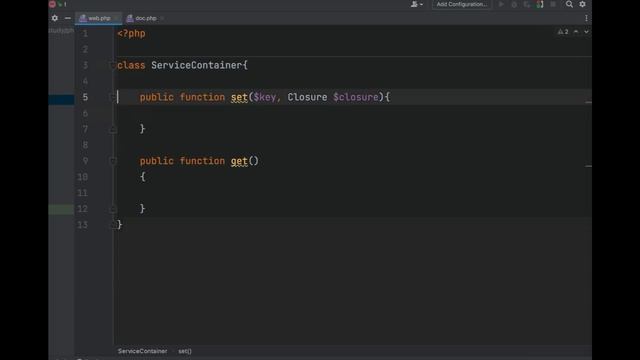The width and height of the screenshot is (640, 360).
Task: Hide the project panel with minus icon
Action: coord(67,18)
